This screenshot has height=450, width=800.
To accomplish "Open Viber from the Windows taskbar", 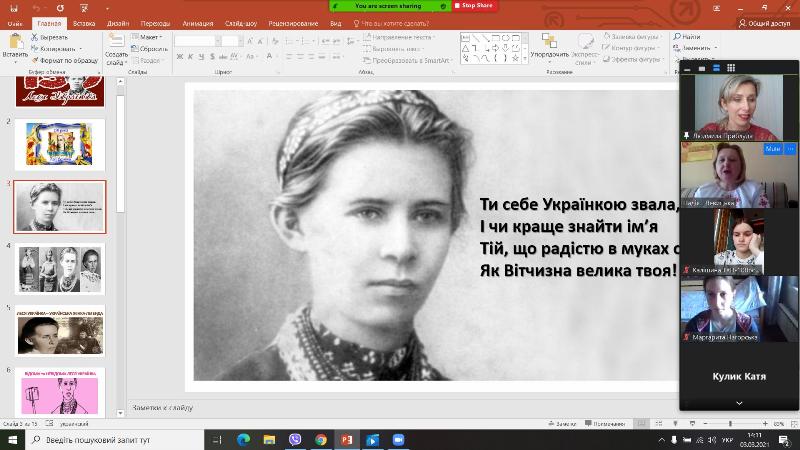I will [295, 439].
